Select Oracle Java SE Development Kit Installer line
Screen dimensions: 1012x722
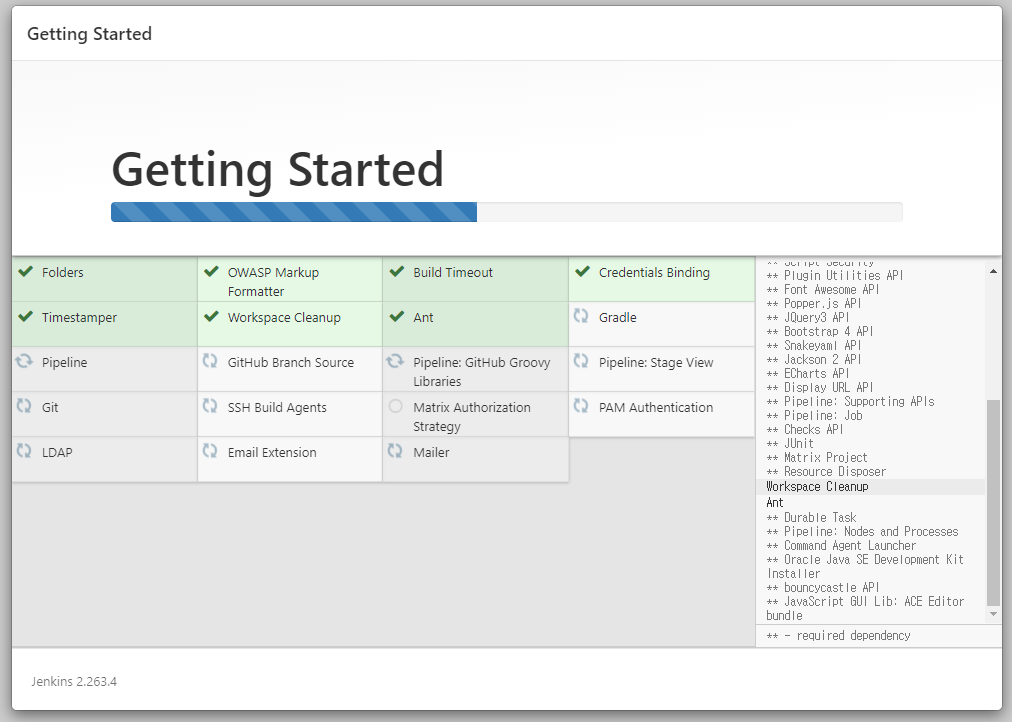click(x=865, y=567)
